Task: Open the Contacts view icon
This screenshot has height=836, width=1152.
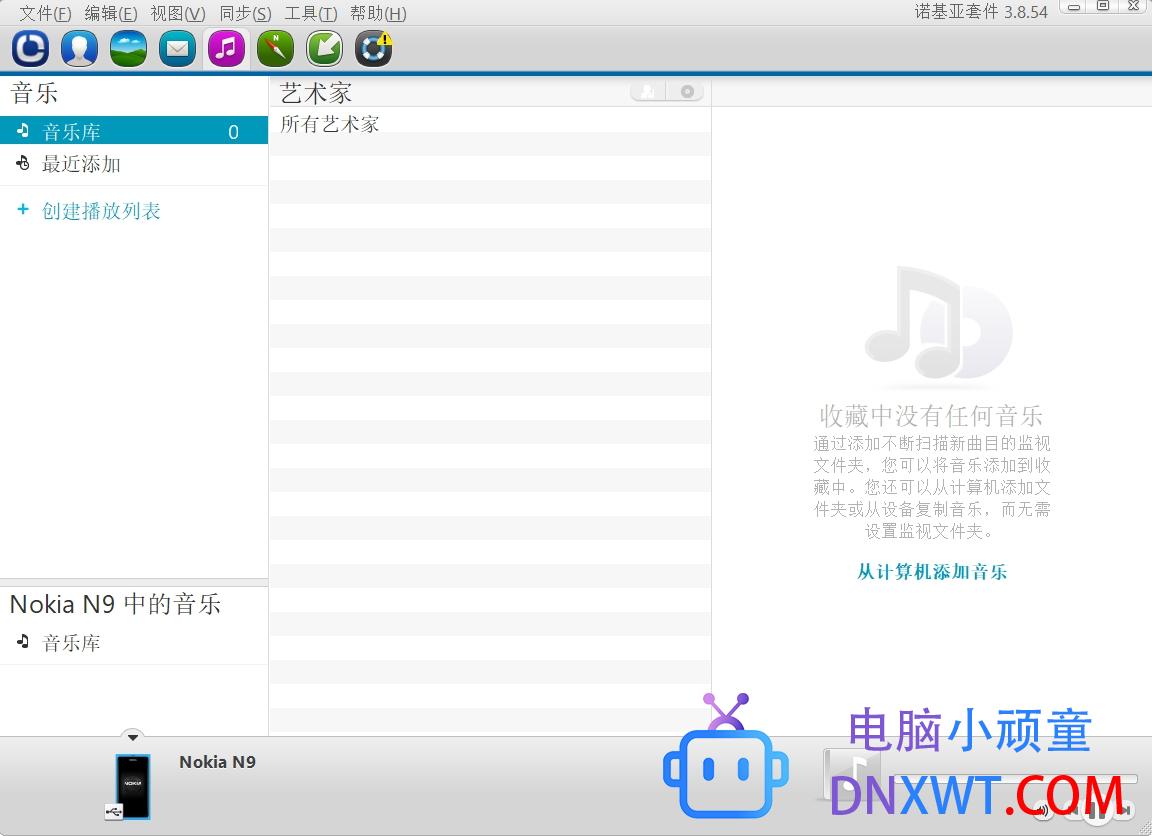Action: pos(79,48)
